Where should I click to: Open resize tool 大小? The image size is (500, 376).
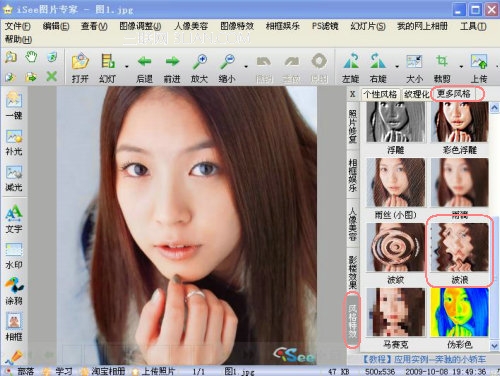[414, 68]
